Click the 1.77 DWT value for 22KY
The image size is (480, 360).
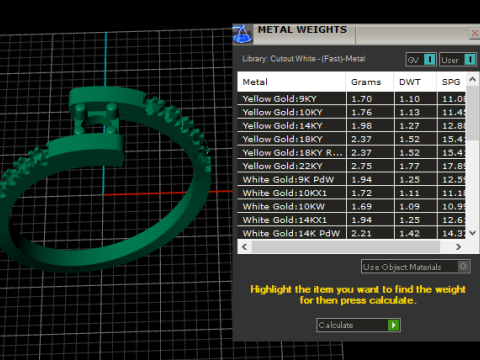point(410,166)
